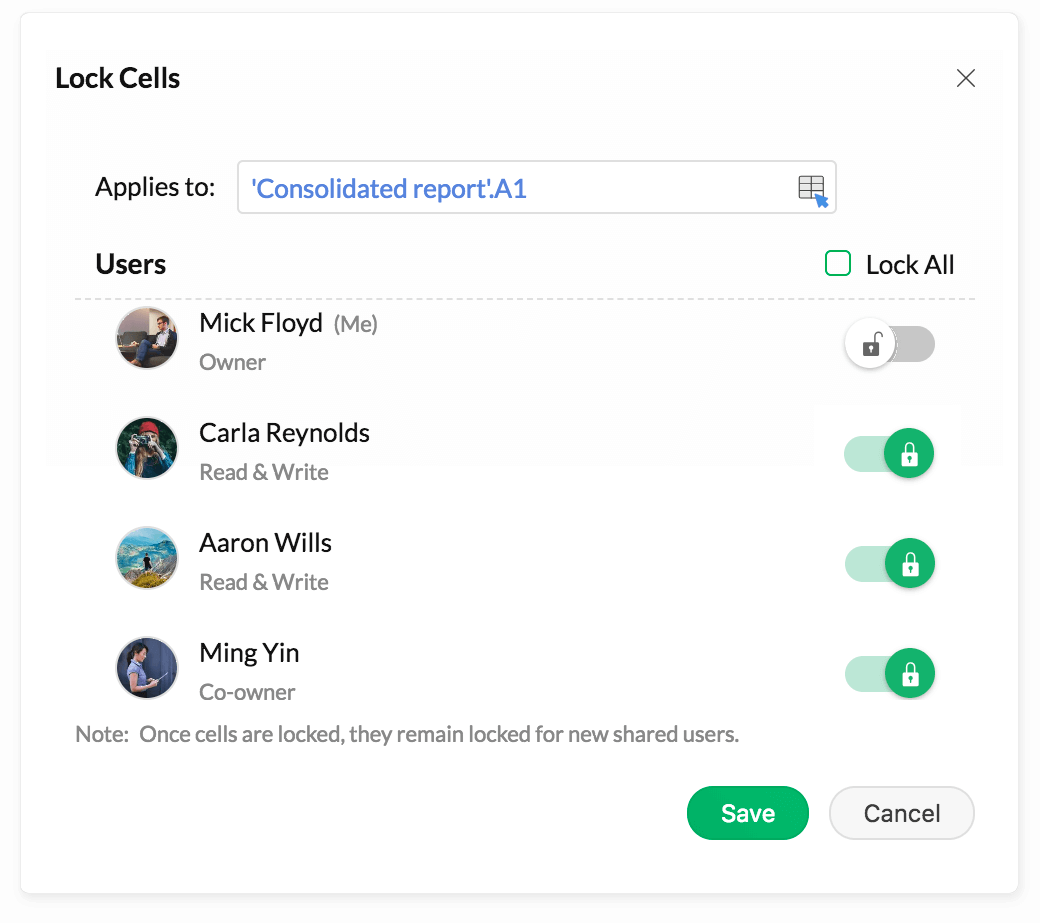Click Carla Reynolds's avatar thumbnail
Image resolution: width=1040 pixels, height=923 pixels.
click(x=146, y=448)
